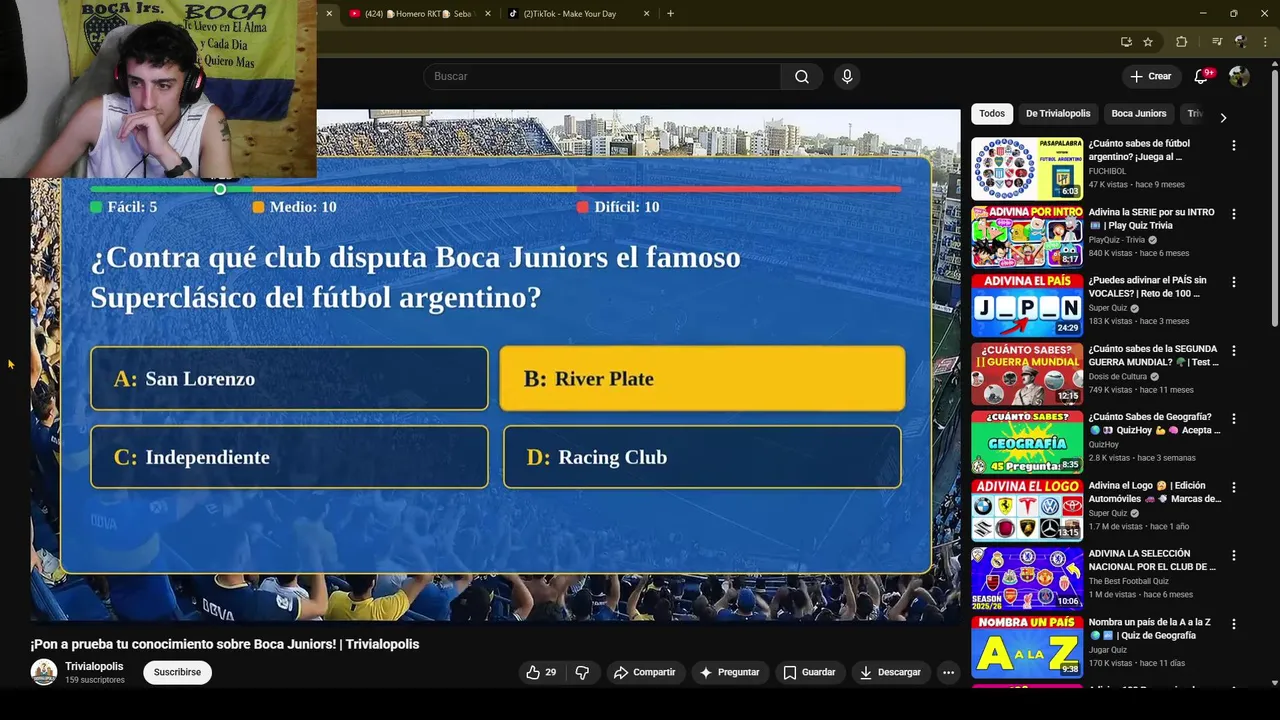
Task: Save the video with Guardar
Action: 809,672
